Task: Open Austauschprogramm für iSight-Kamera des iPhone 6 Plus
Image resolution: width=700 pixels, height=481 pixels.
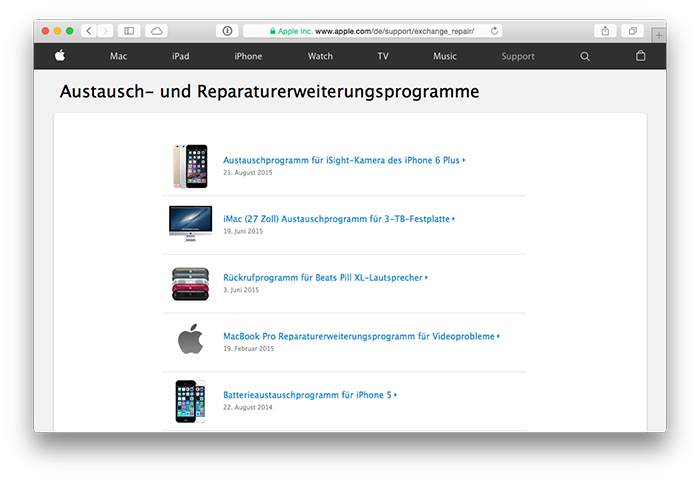Action: coord(344,160)
